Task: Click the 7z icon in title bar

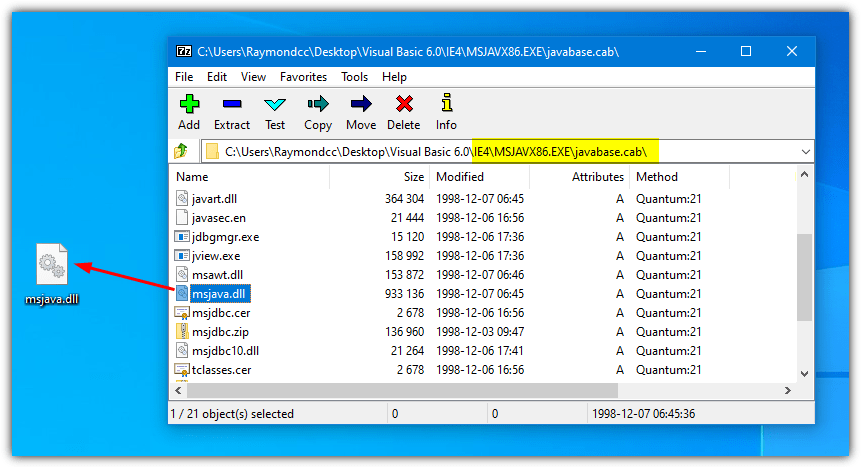Action: [x=184, y=51]
